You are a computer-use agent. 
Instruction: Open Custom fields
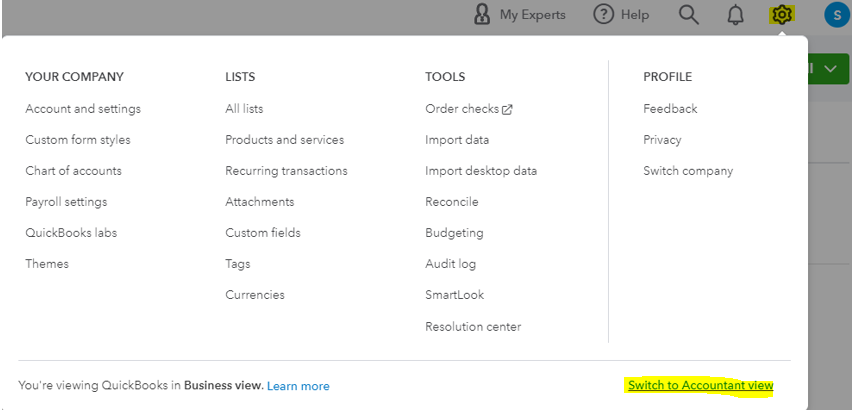pos(263,233)
